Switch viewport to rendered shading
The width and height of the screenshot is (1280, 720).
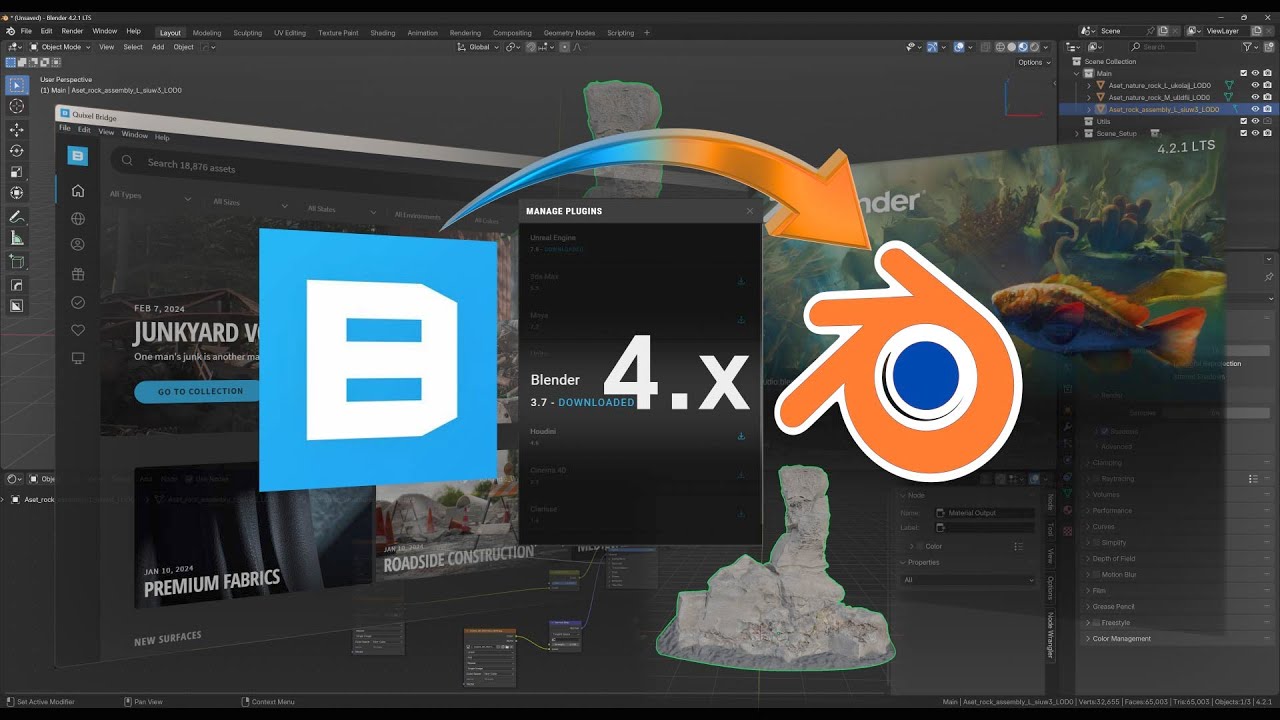1035,47
